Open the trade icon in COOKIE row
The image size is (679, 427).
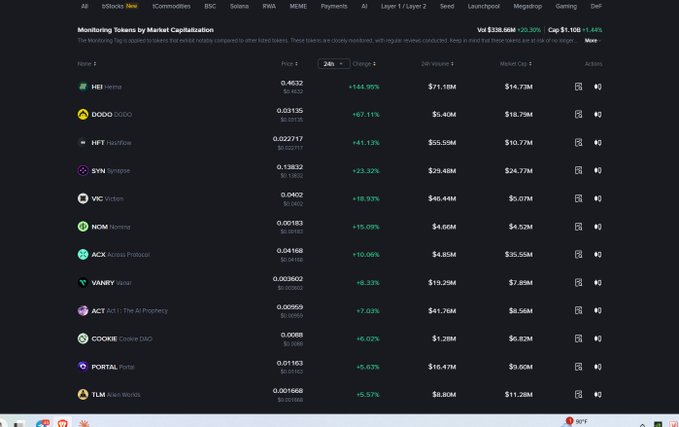coord(598,338)
